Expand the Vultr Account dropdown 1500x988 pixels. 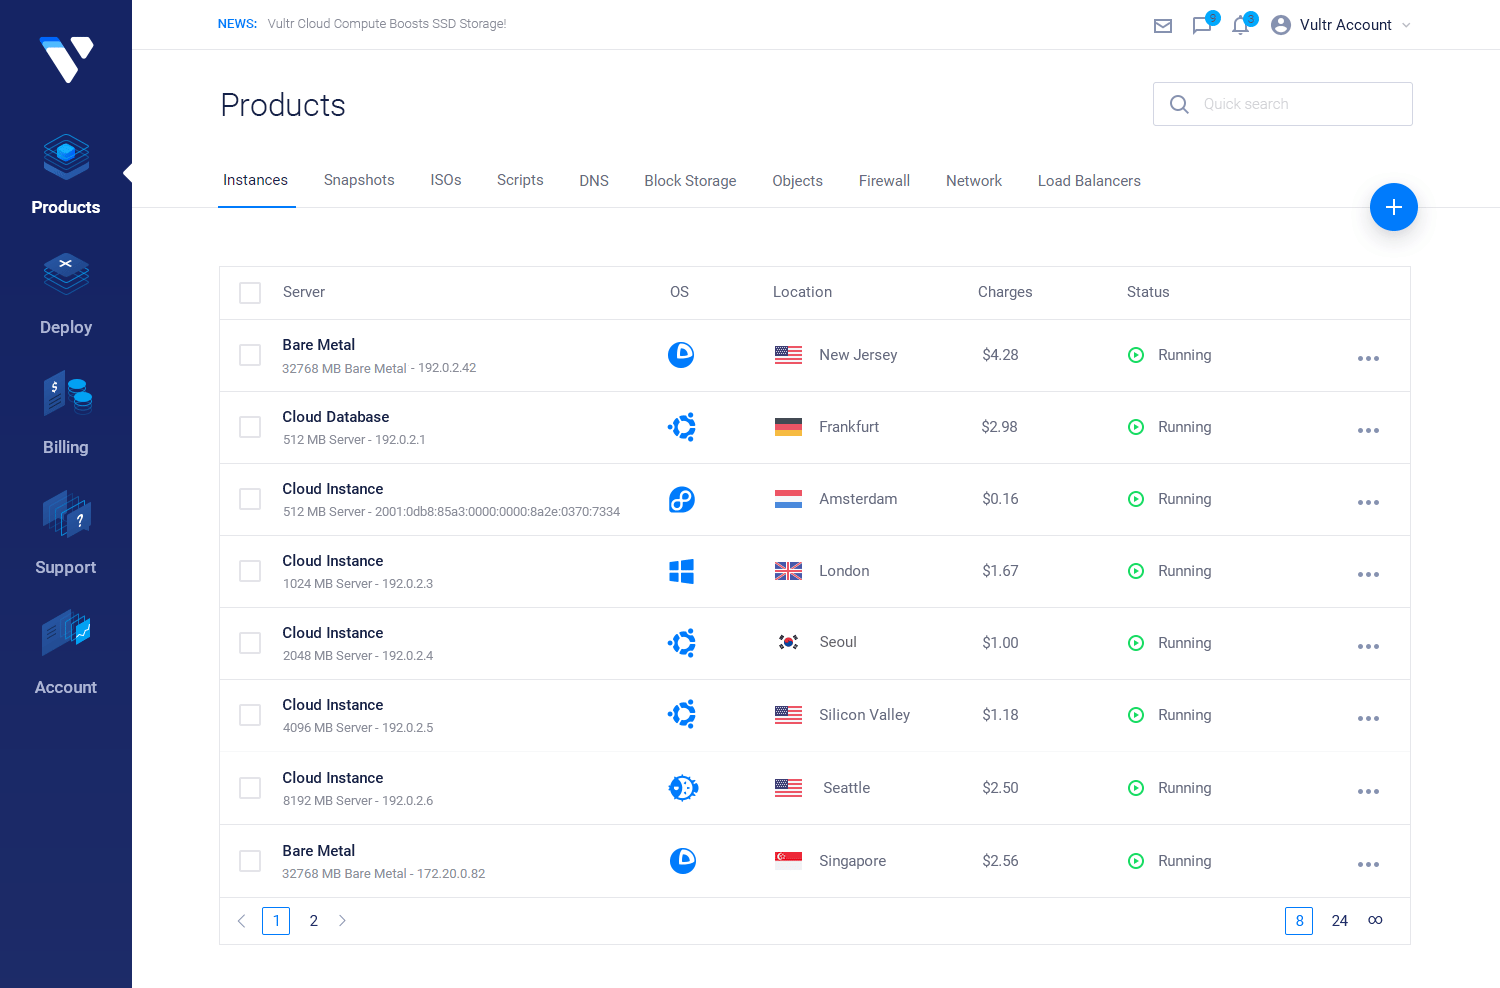click(x=1340, y=25)
